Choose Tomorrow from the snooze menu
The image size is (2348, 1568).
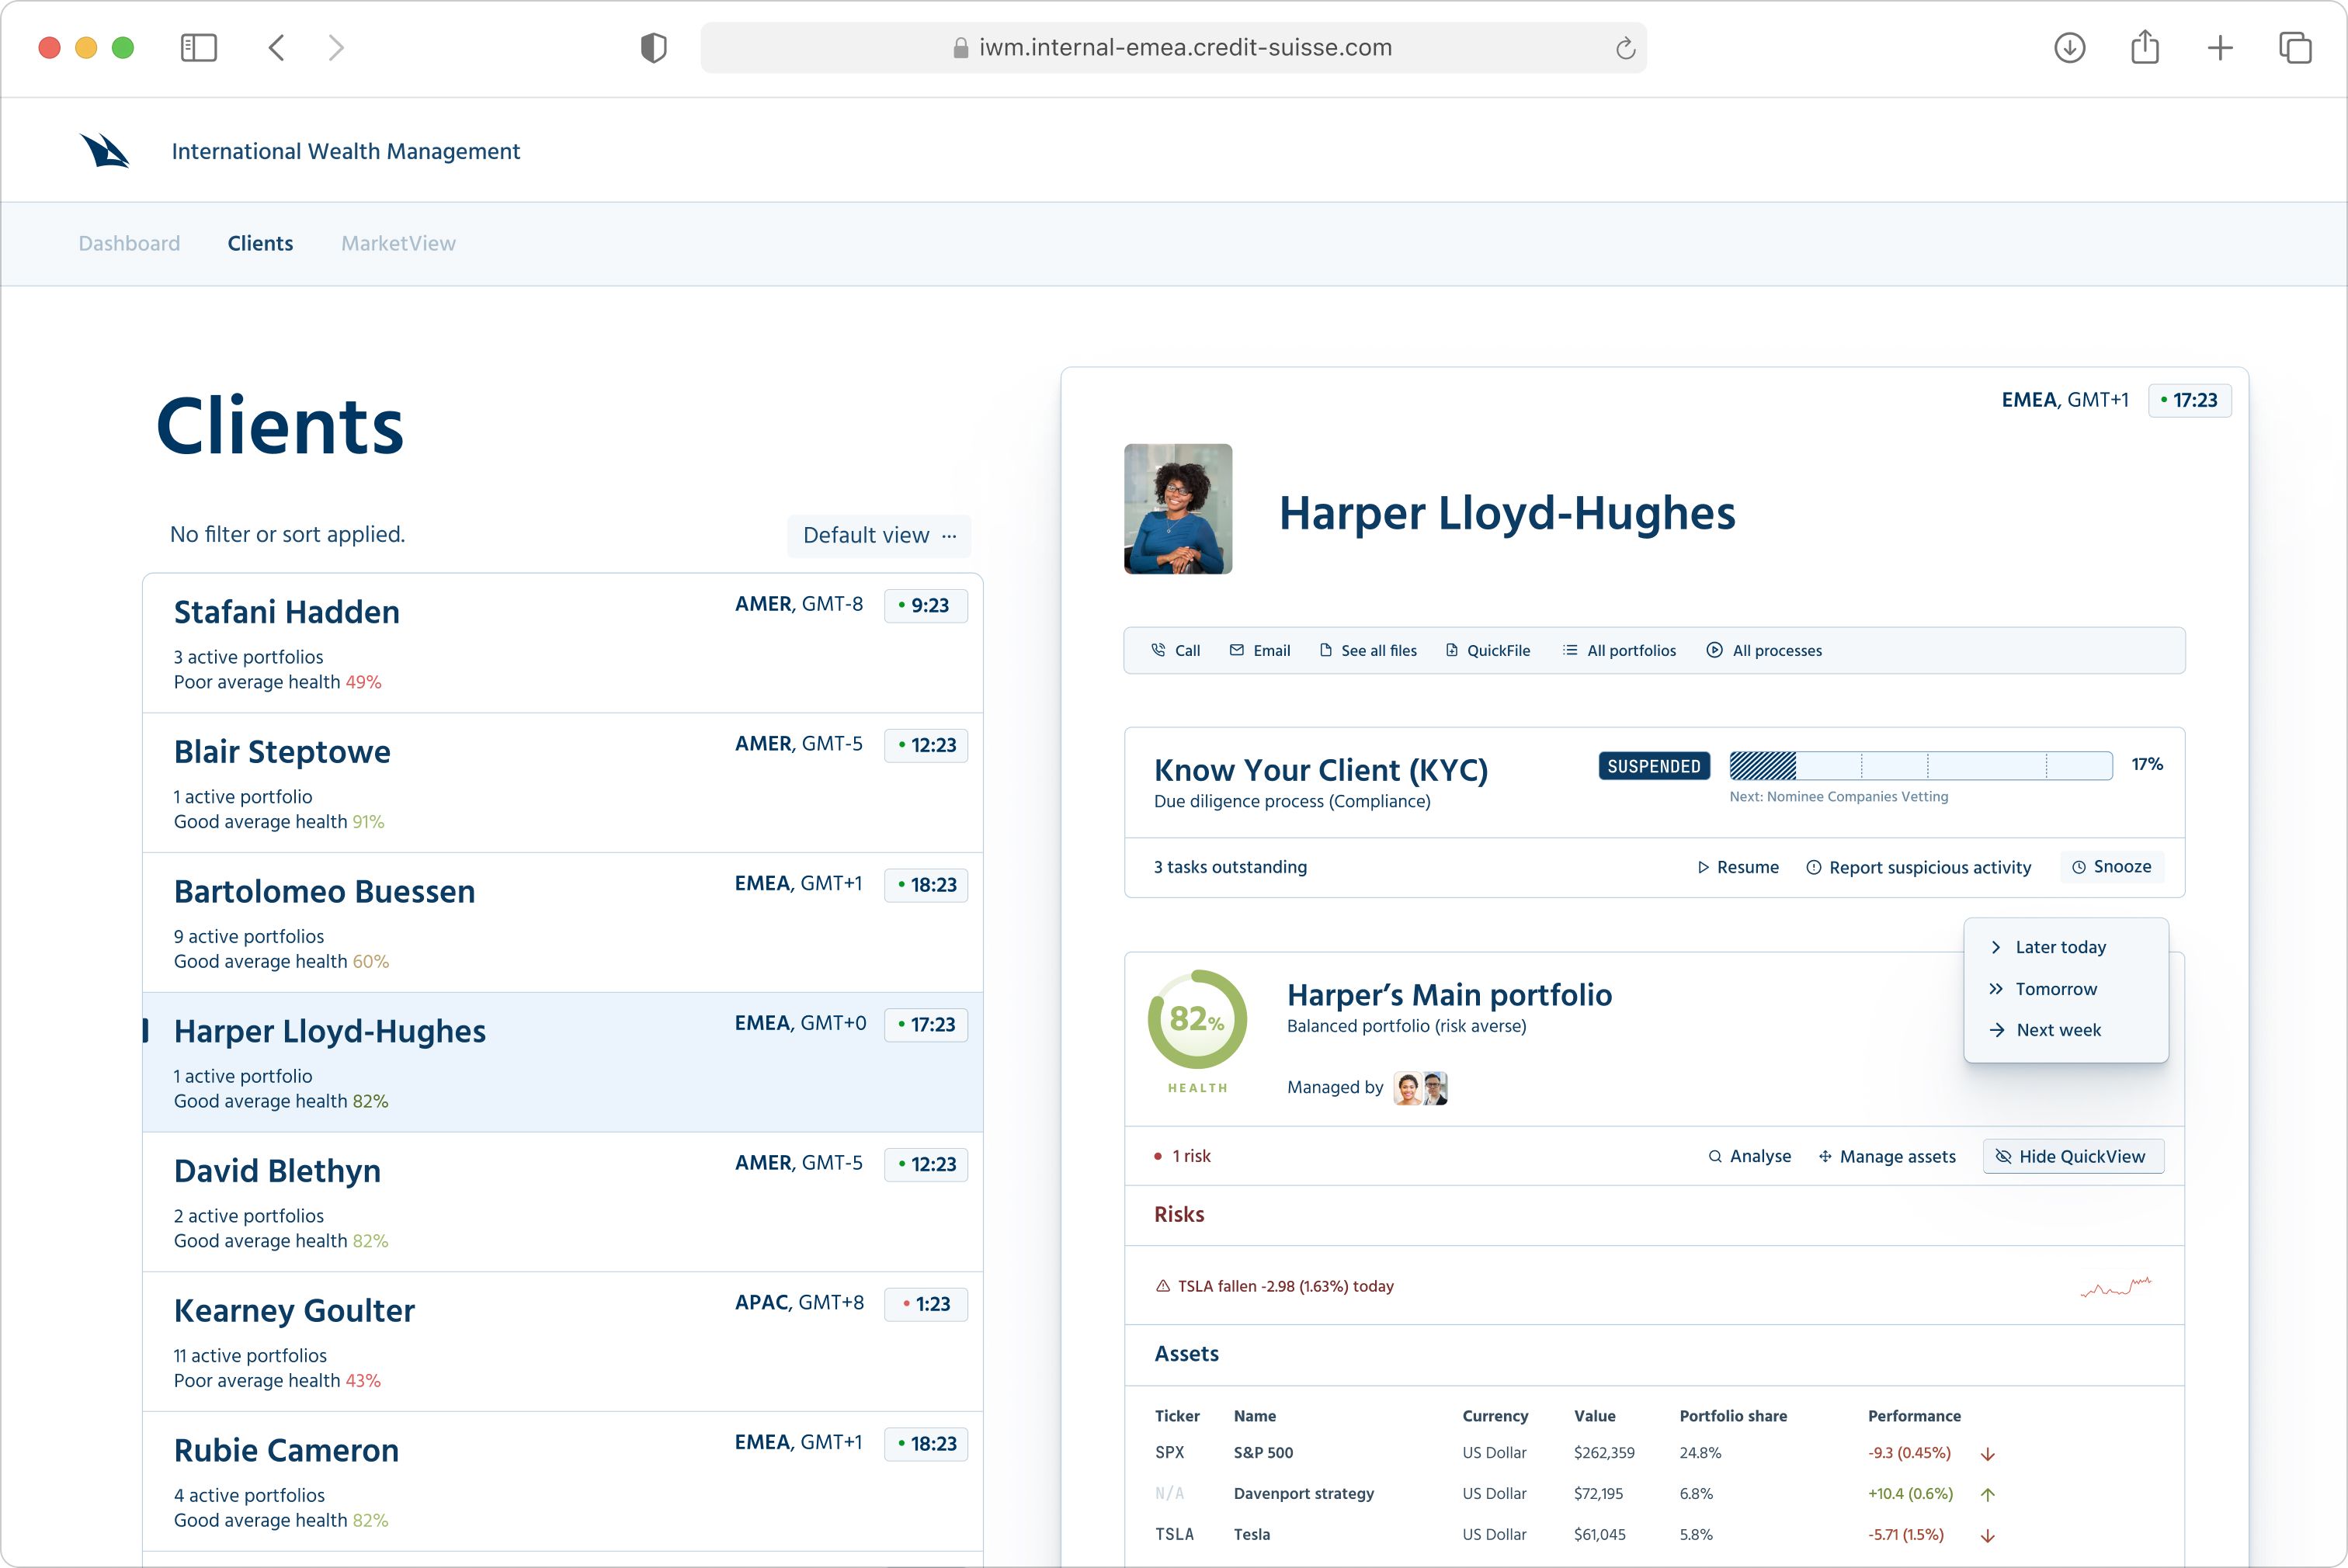pyautogui.click(x=2055, y=989)
